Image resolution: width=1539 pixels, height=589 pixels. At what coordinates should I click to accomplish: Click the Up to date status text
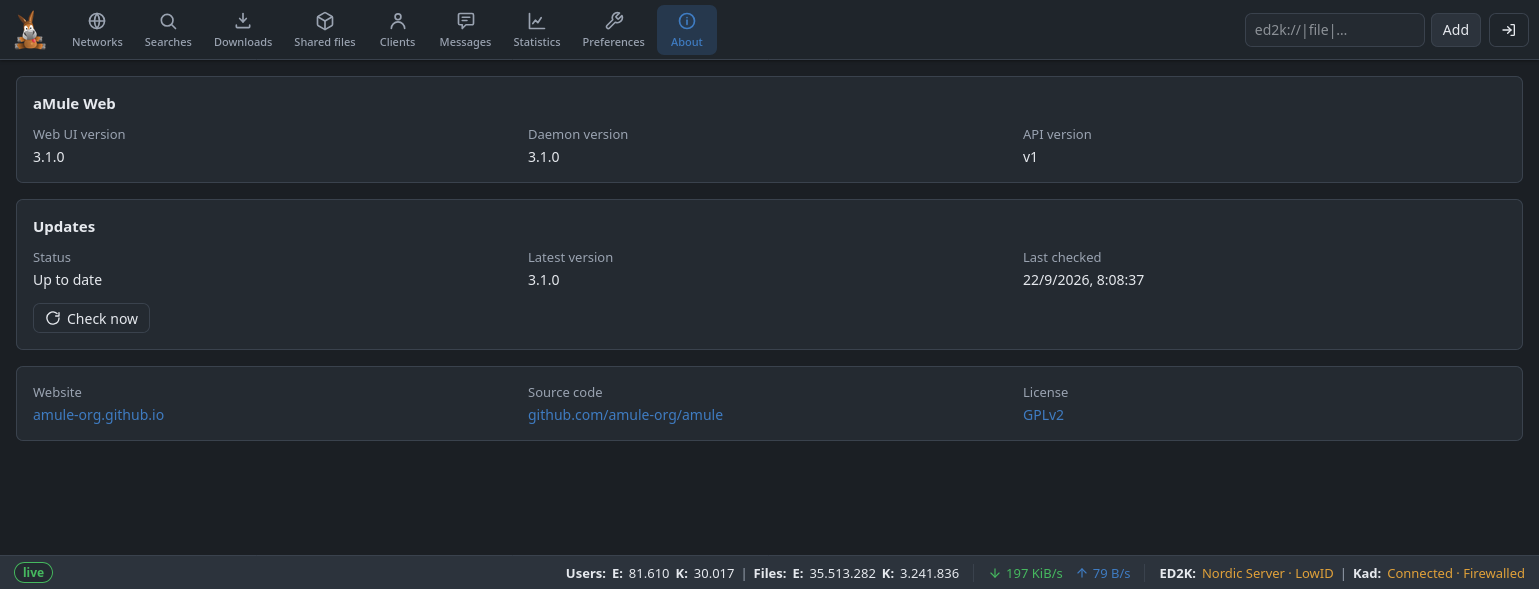click(67, 280)
